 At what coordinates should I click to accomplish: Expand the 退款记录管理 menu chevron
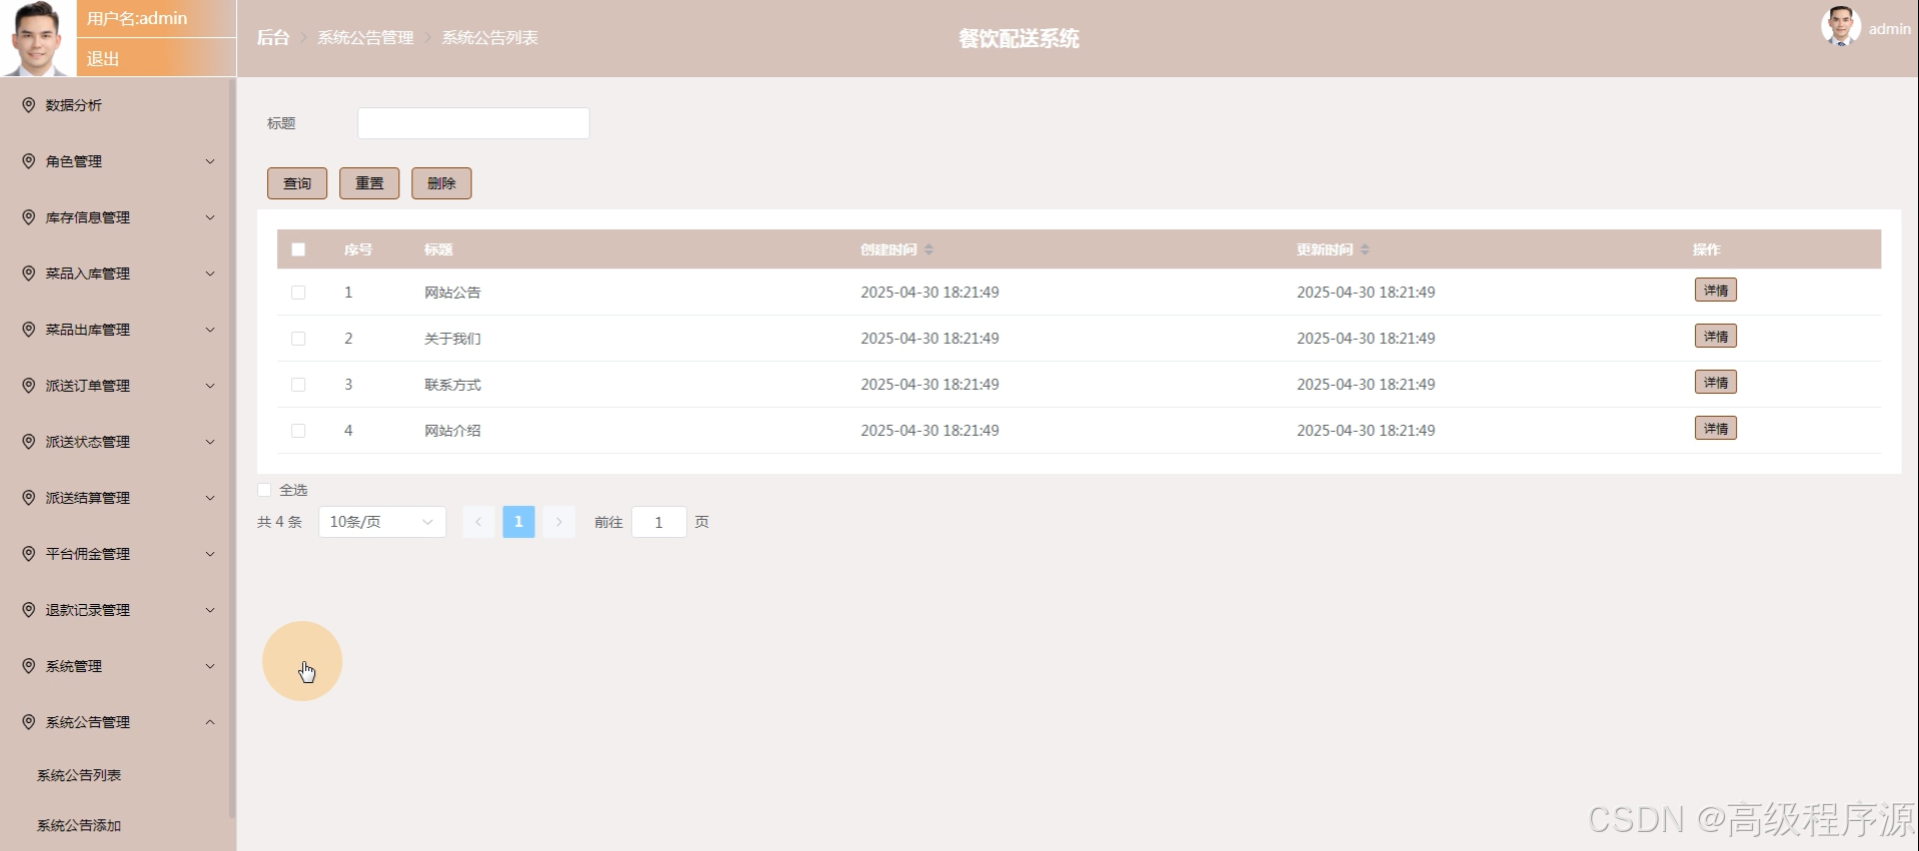point(210,609)
